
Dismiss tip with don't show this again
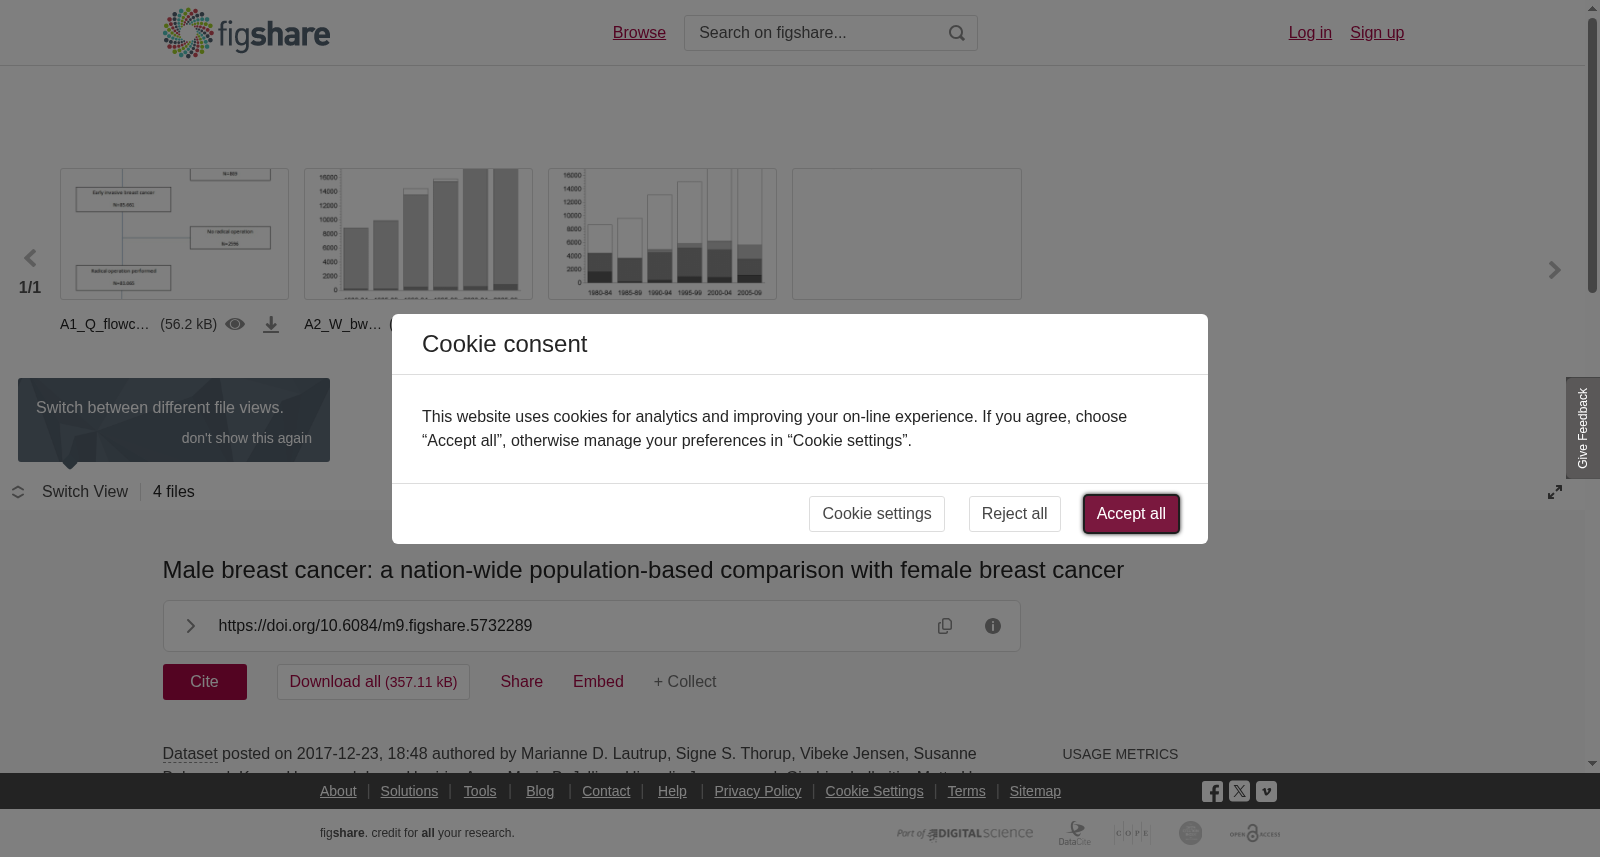coord(246,438)
